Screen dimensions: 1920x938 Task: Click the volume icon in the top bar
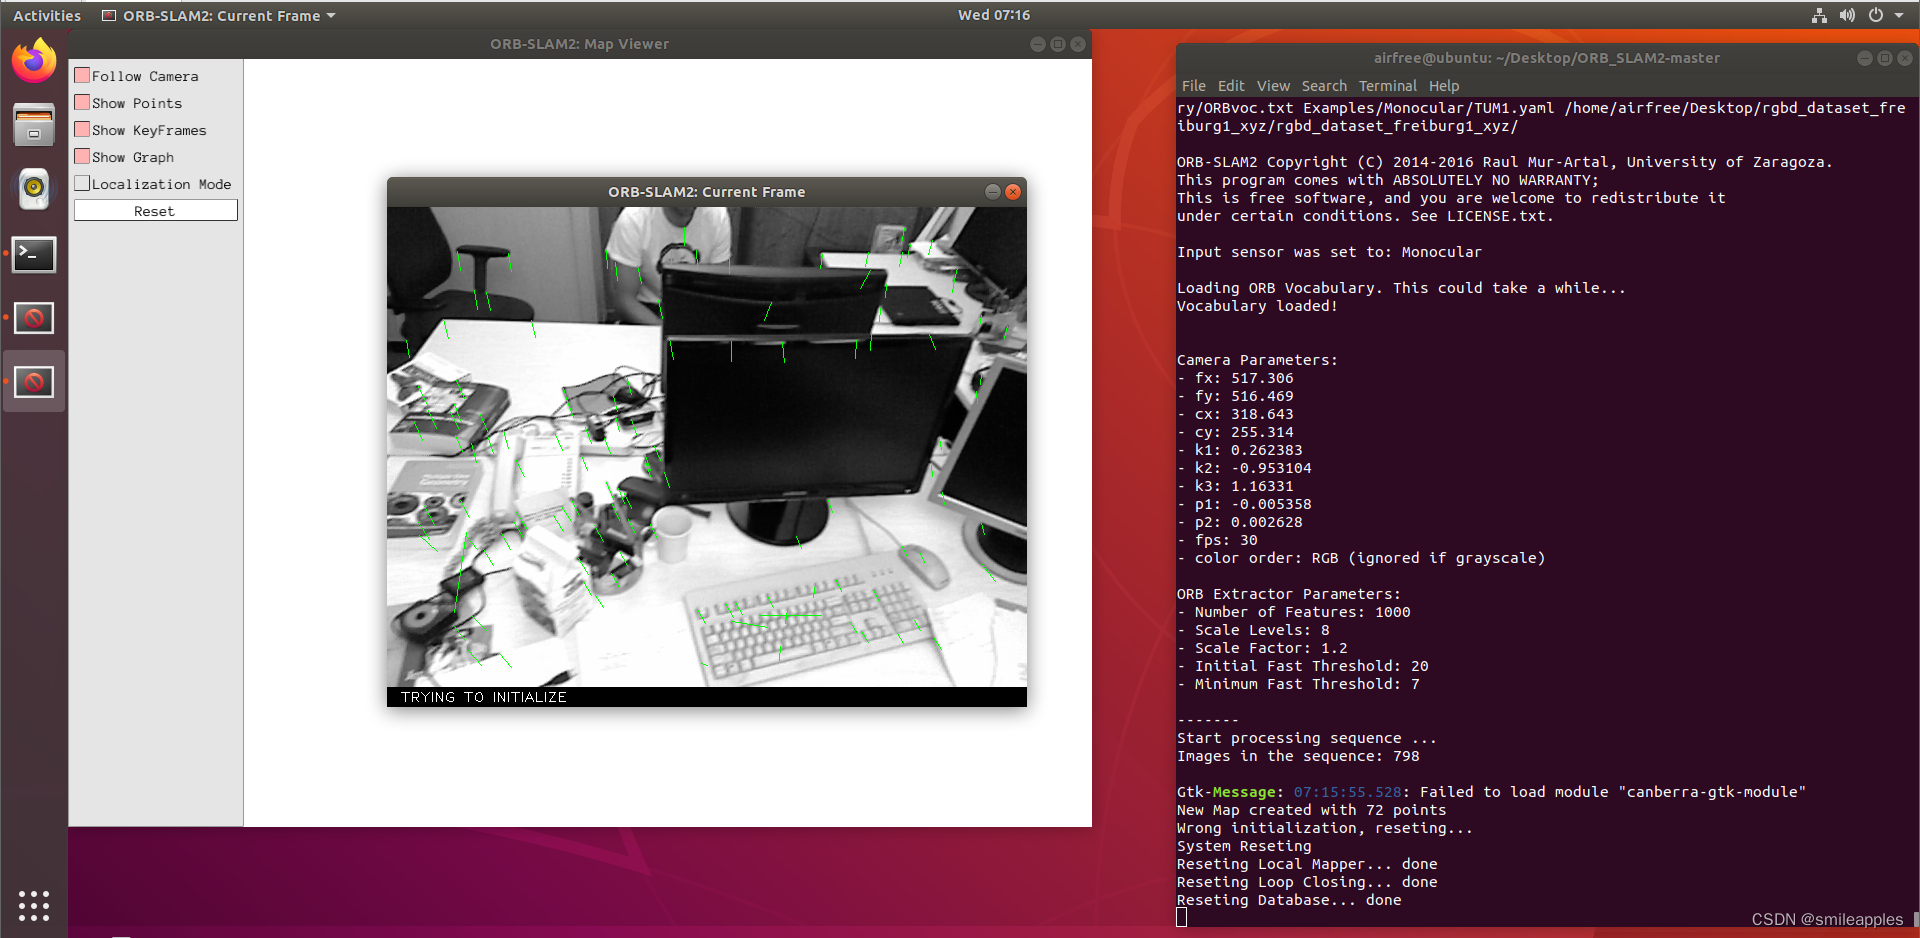coord(1847,15)
